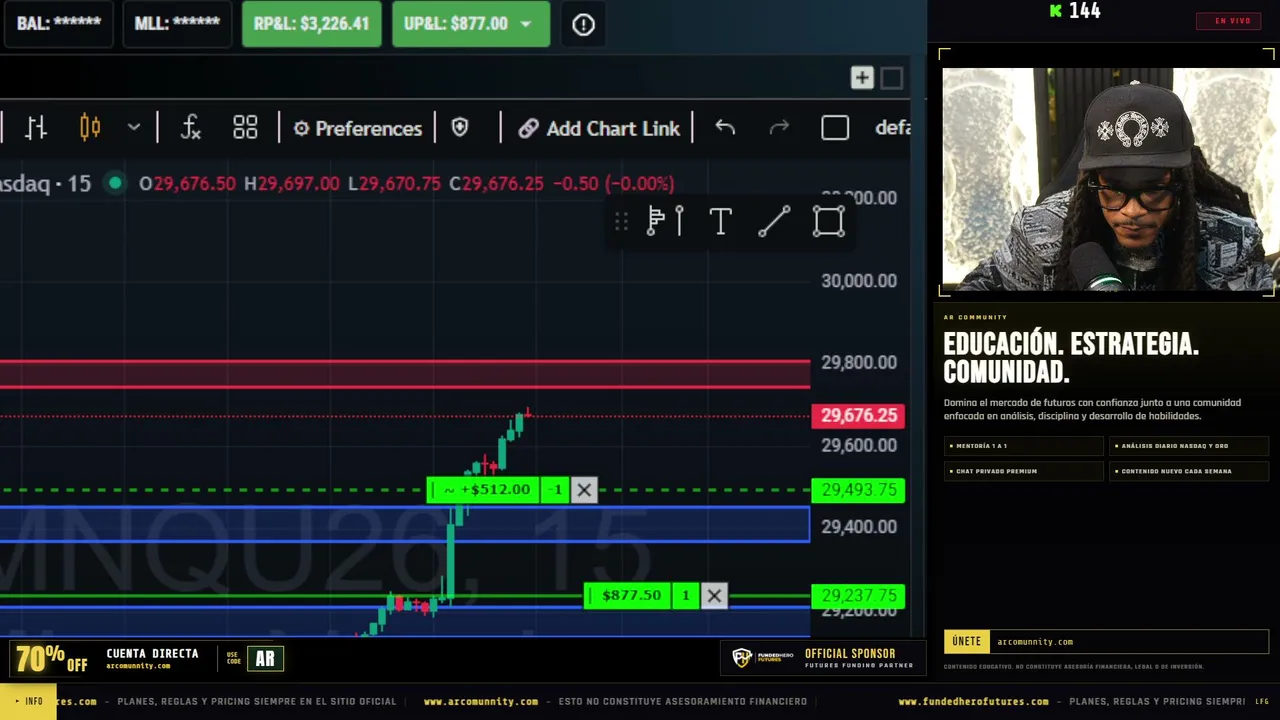Image resolution: width=1280 pixels, height=720 pixels.
Task: Click Mentoría 1 a 1 feature
Action: click(x=1024, y=446)
